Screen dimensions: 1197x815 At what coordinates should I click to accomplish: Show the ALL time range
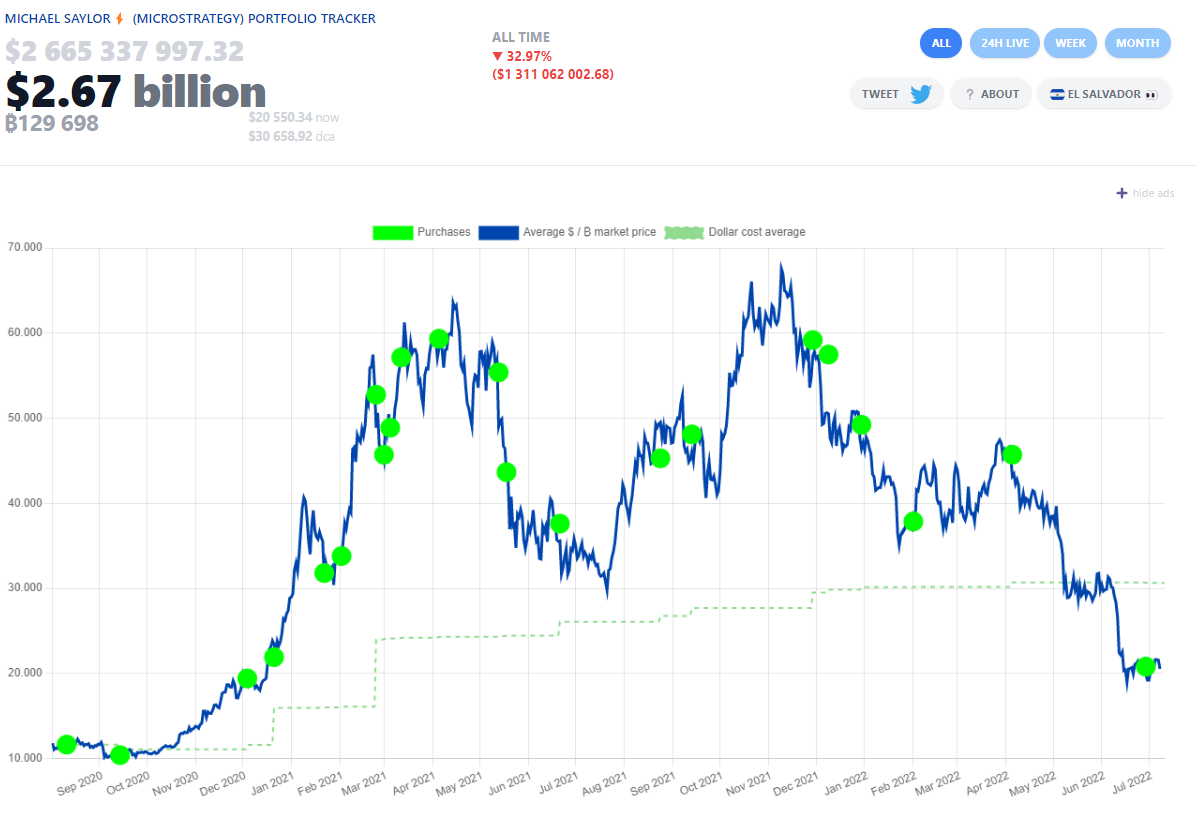tap(940, 43)
